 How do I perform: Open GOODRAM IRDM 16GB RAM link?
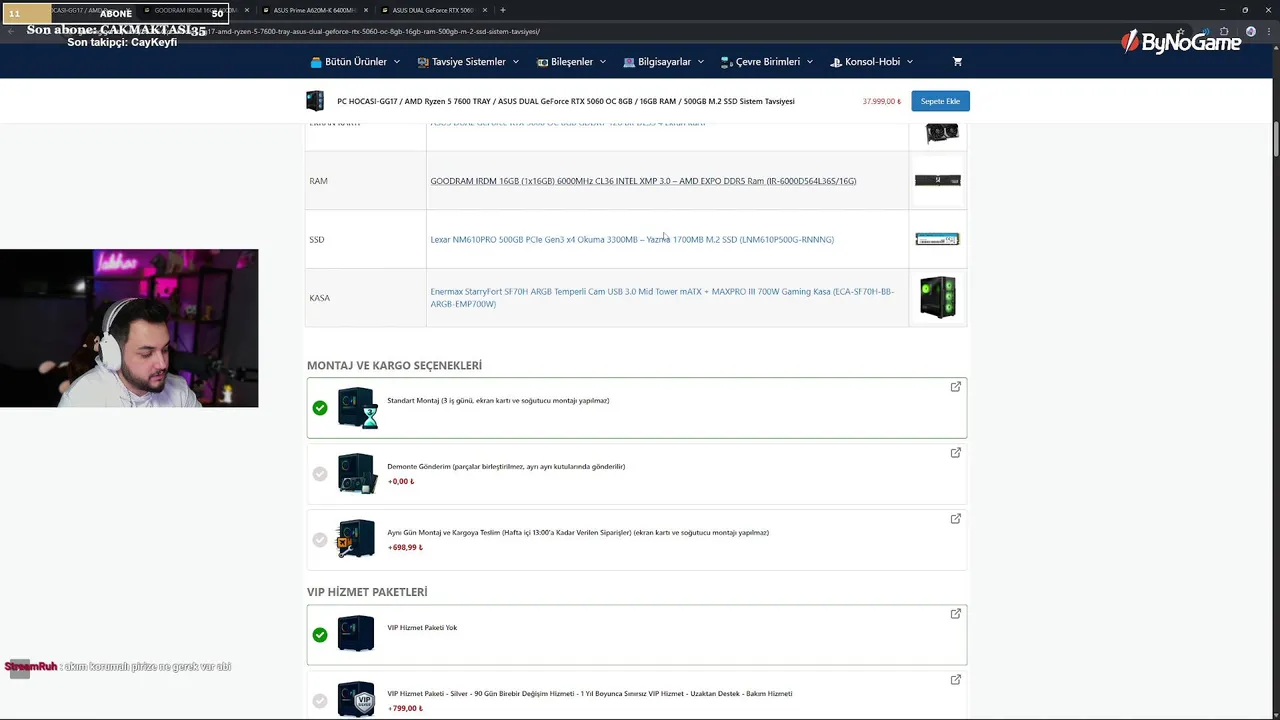coord(643,181)
